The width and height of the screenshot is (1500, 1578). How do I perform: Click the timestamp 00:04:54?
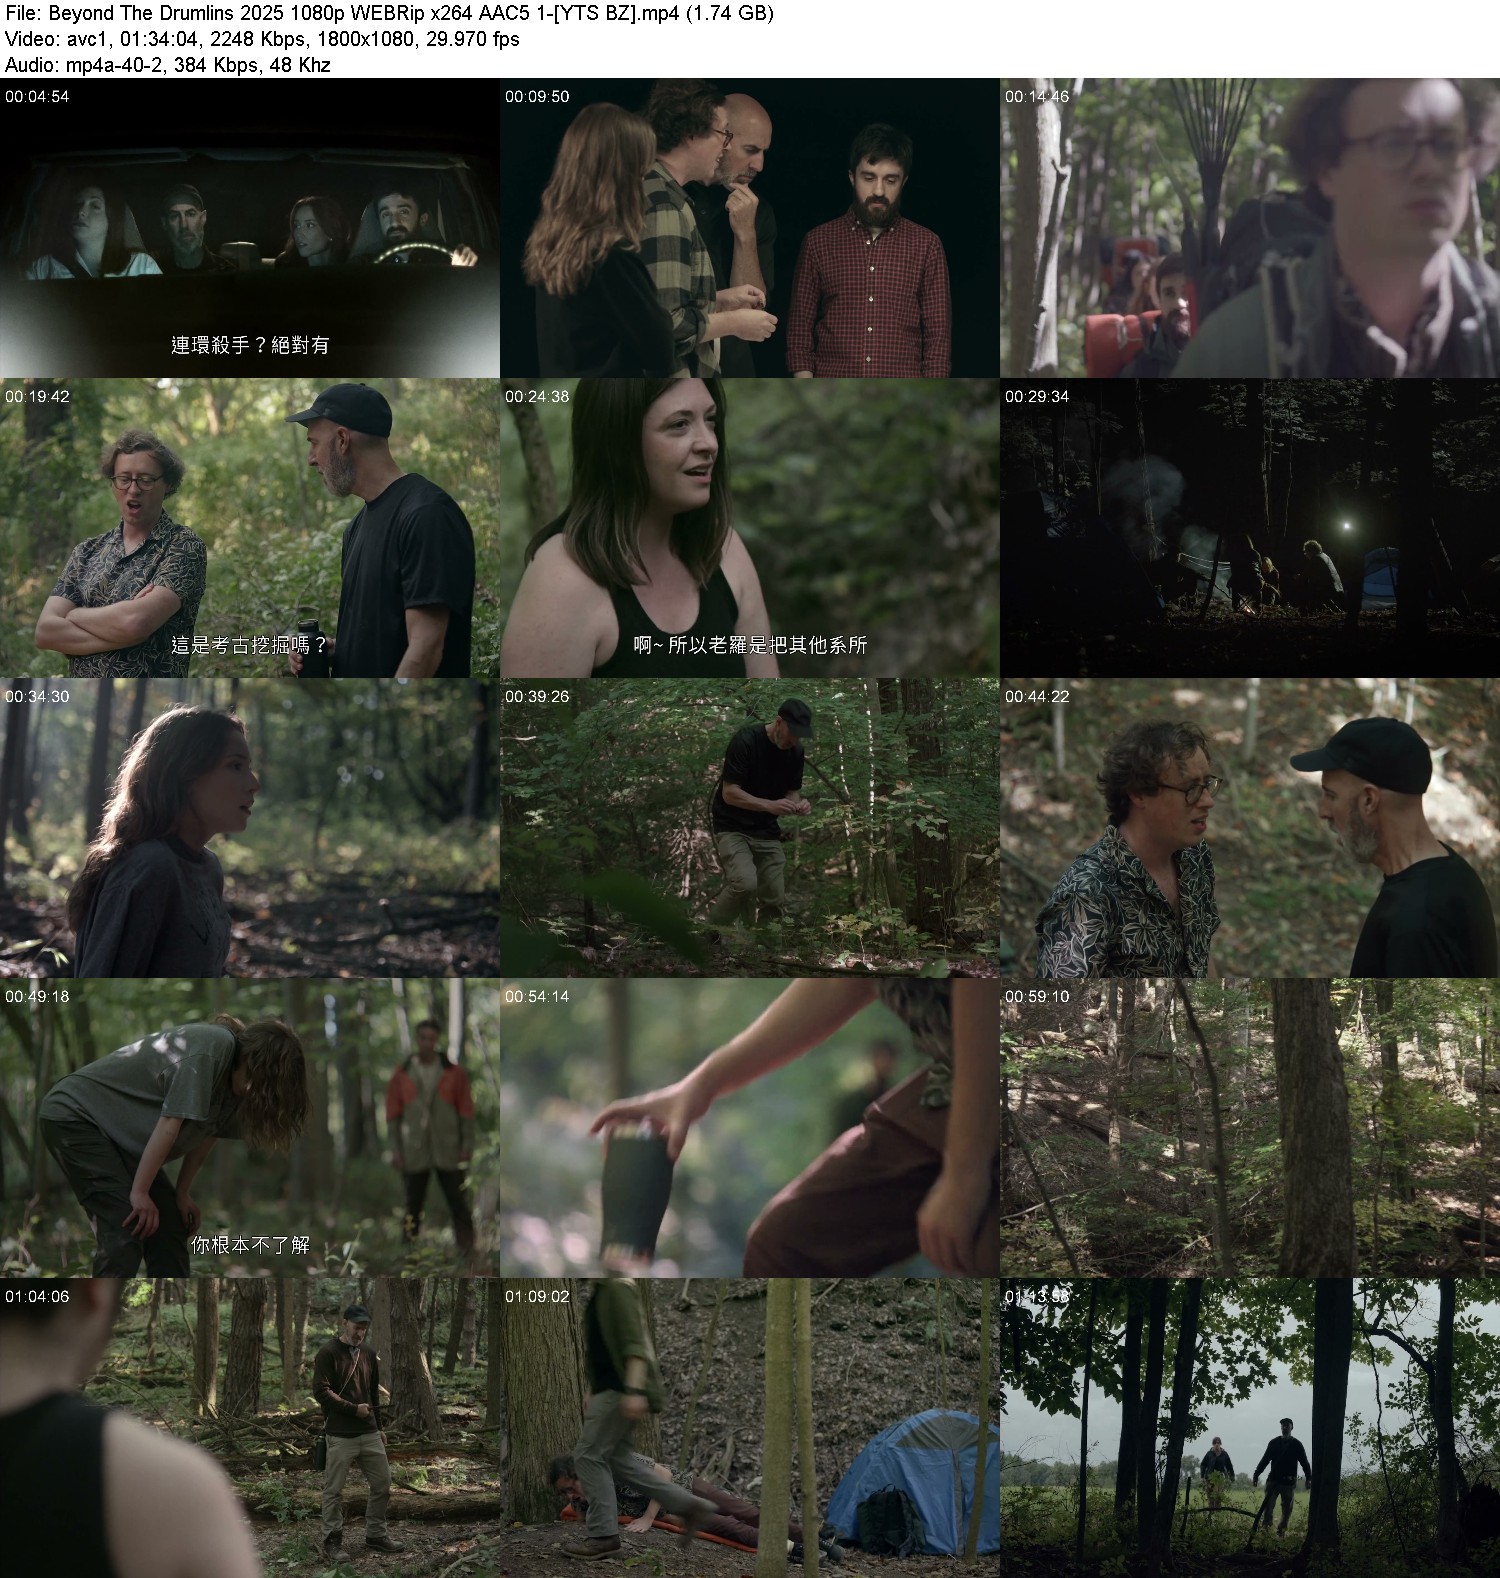click(37, 97)
